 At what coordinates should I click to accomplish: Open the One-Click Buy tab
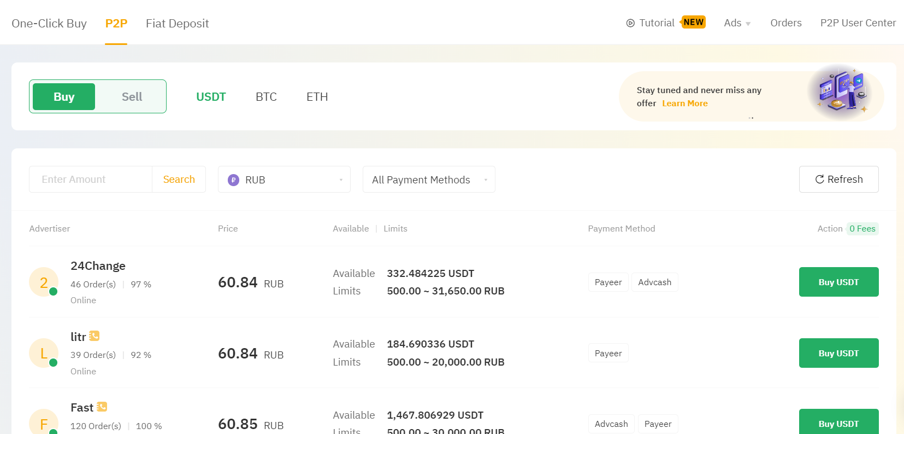pyautogui.click(x=49, y=23)
